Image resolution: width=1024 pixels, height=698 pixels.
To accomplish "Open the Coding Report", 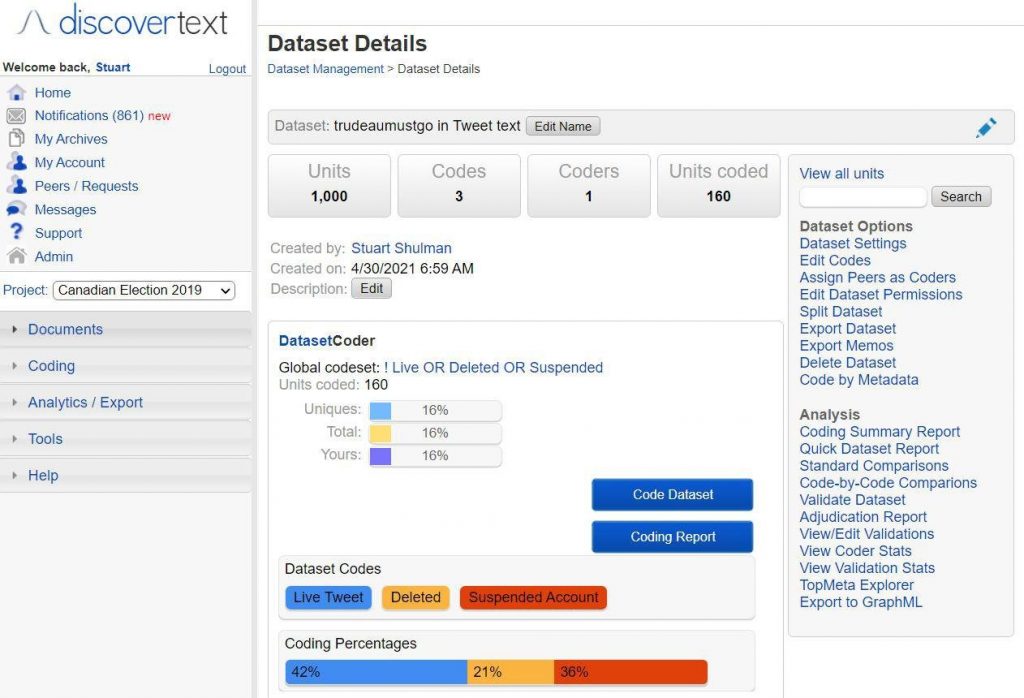I will 672,536.
